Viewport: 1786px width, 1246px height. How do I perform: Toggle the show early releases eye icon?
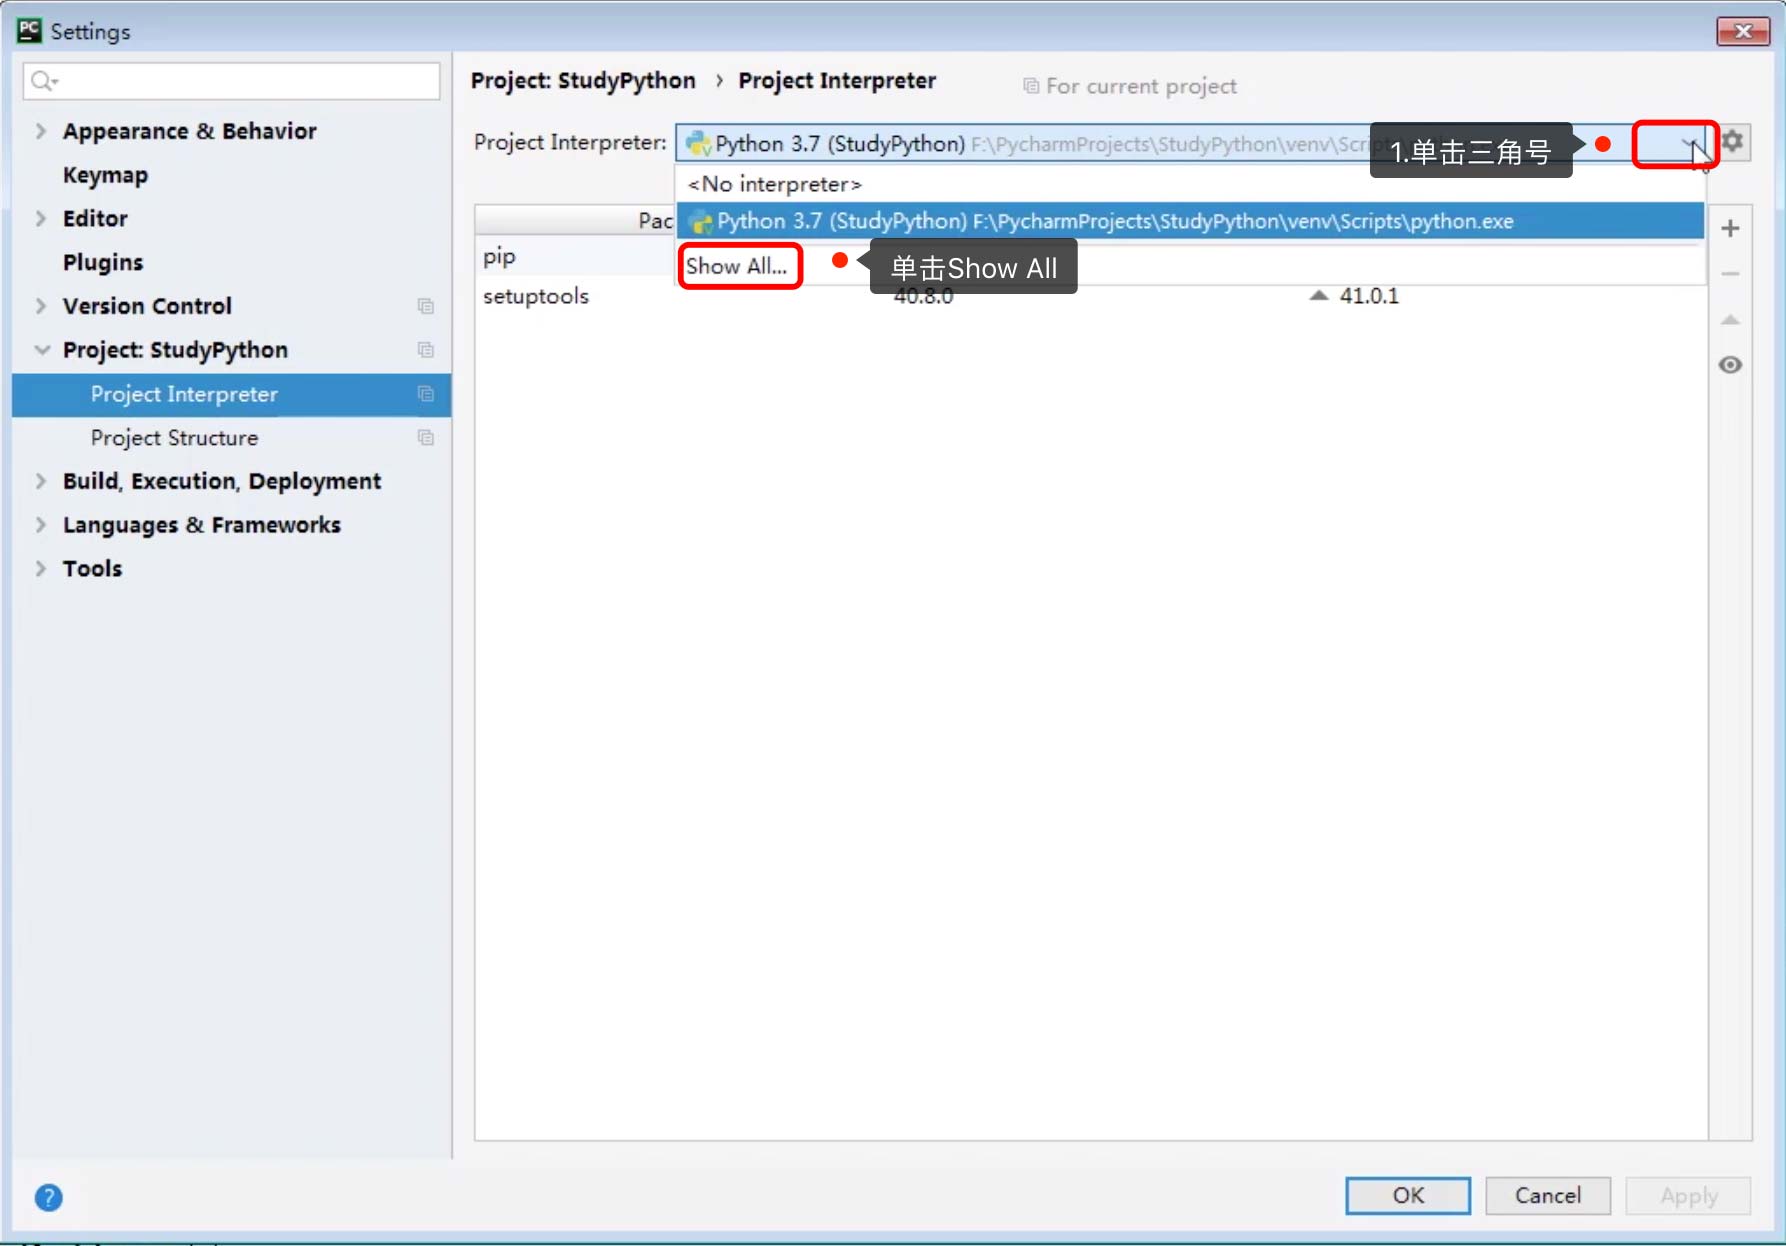1730,365
